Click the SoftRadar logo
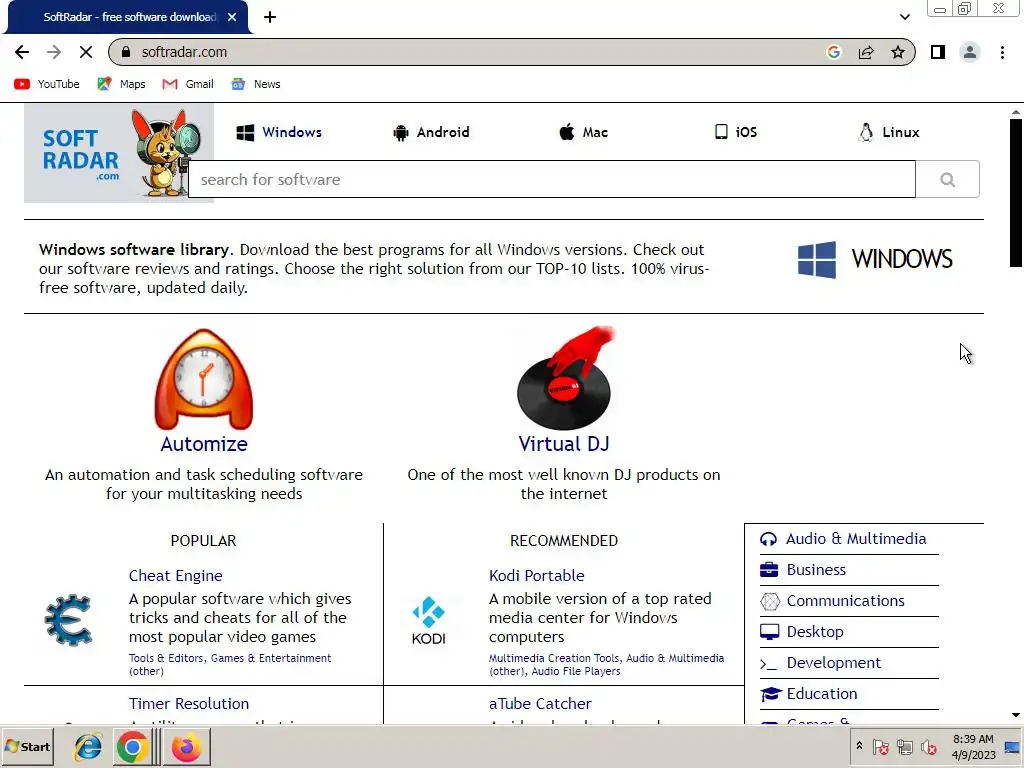Viewport: 1024px width, 768px height. click(118, 153)
